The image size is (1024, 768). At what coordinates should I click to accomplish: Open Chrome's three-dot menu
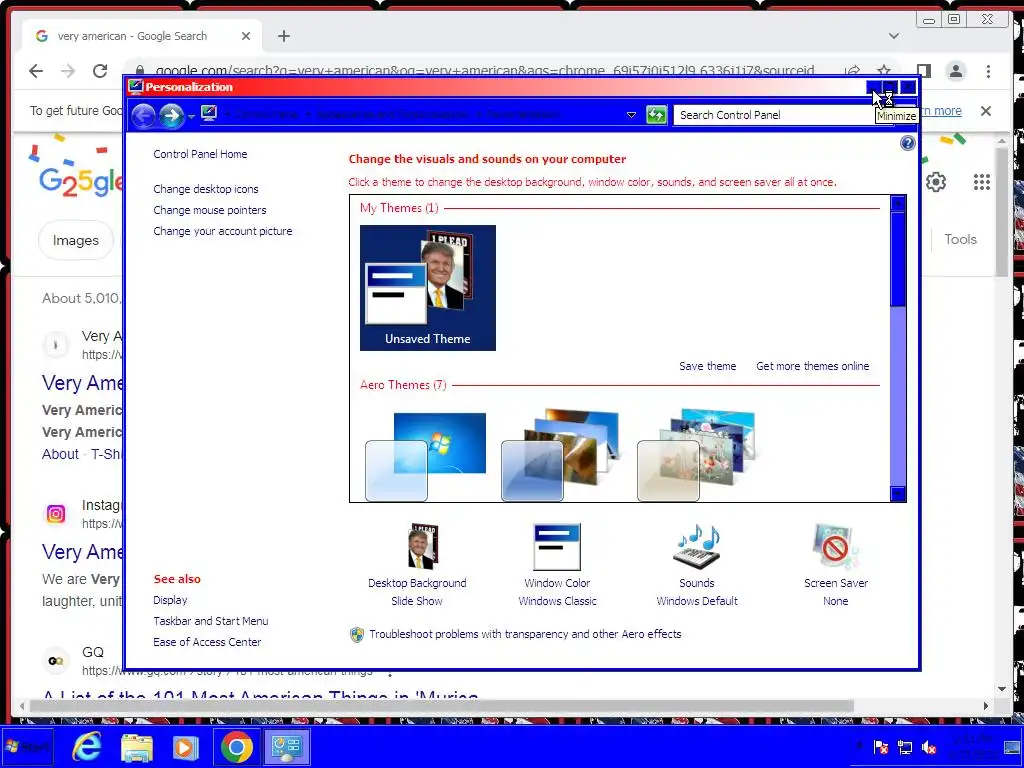click(988, 71)
